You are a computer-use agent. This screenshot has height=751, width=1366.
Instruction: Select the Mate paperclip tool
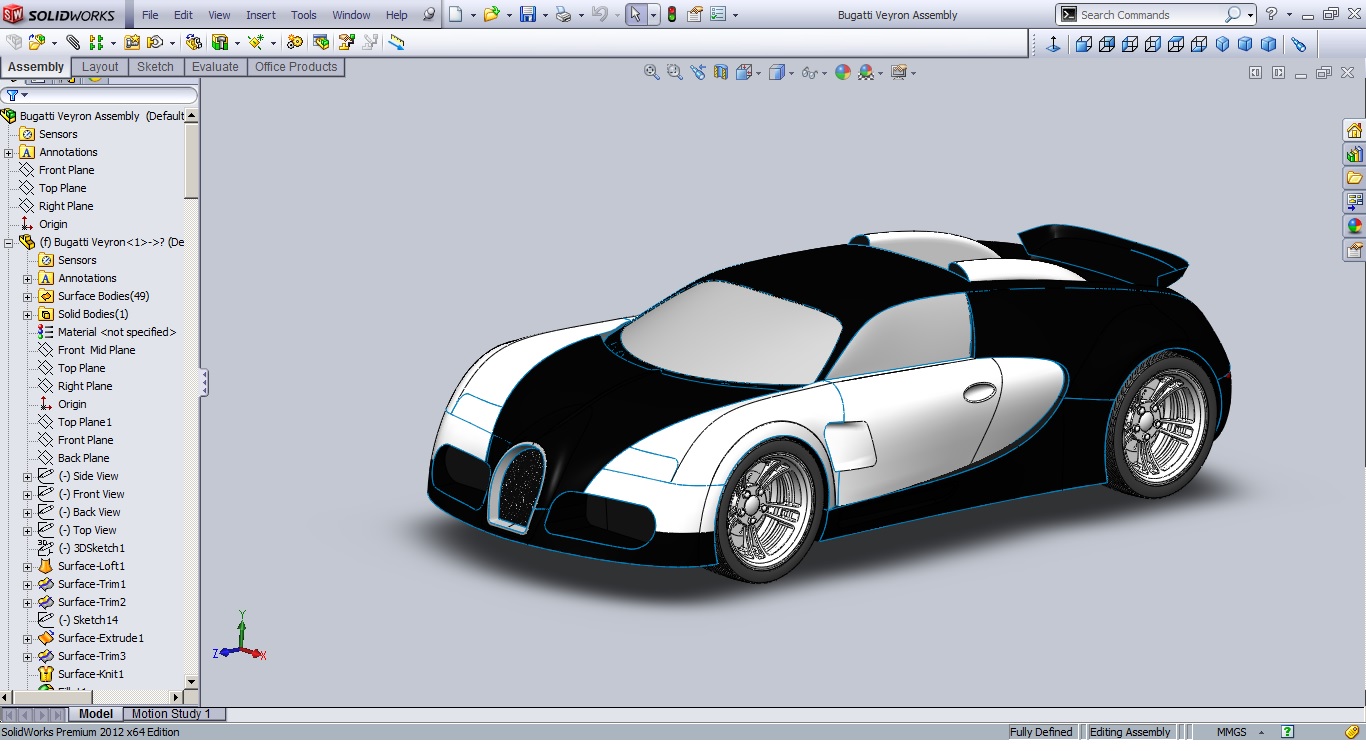point(73,43)
